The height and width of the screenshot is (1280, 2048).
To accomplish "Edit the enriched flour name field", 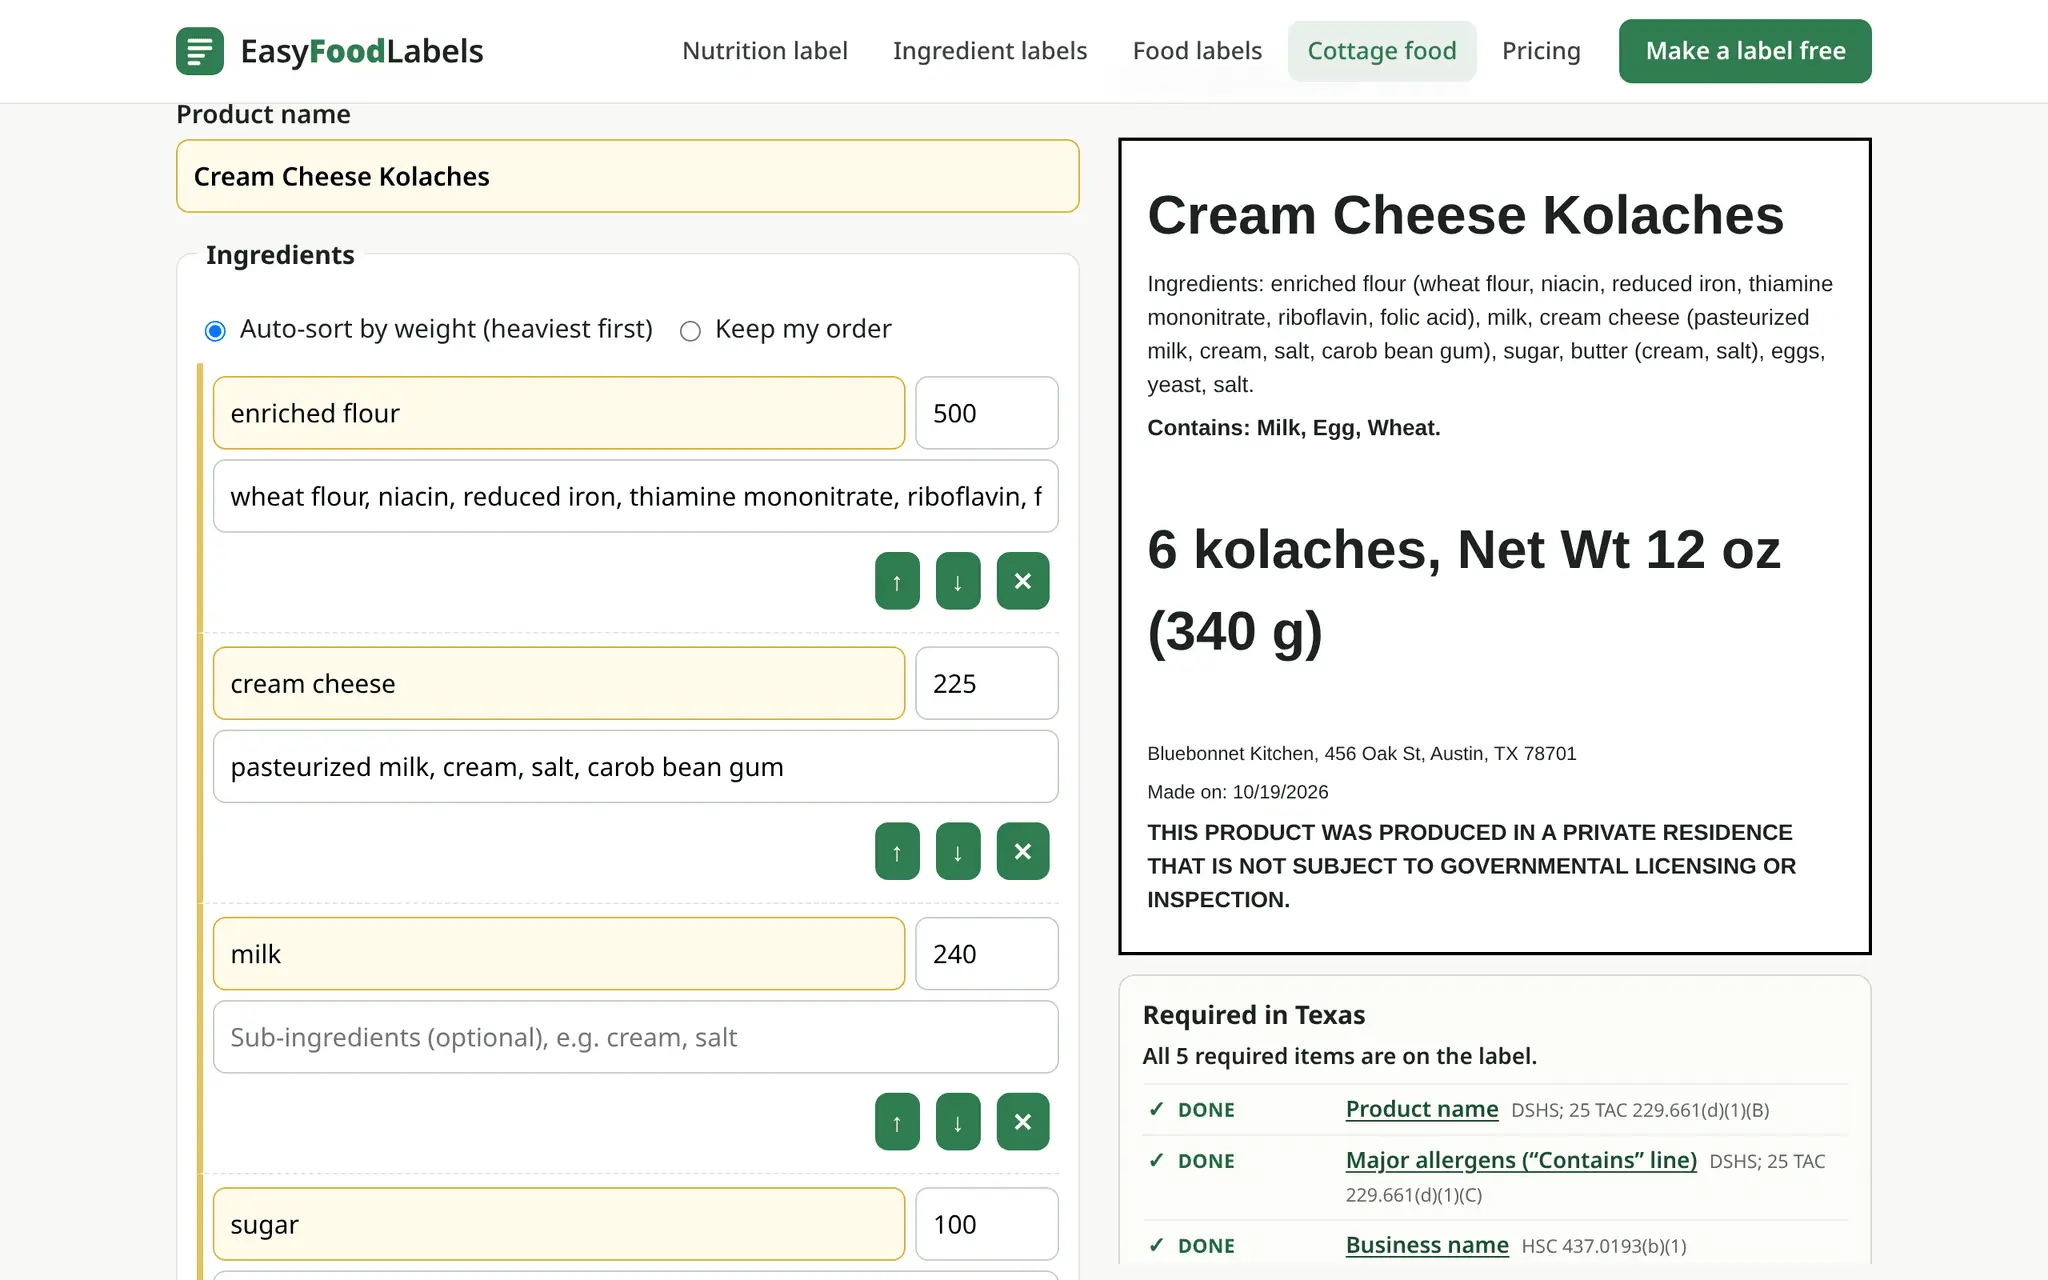I will click(559, 413).
